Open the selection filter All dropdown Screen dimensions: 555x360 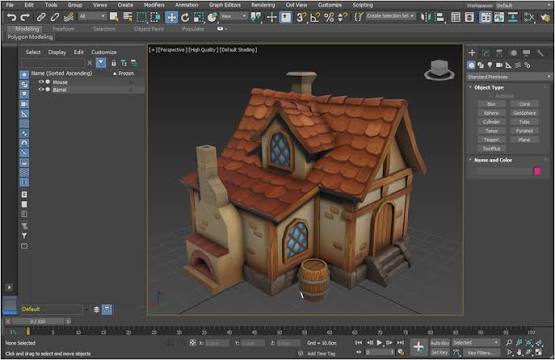[x=92, y=16]
